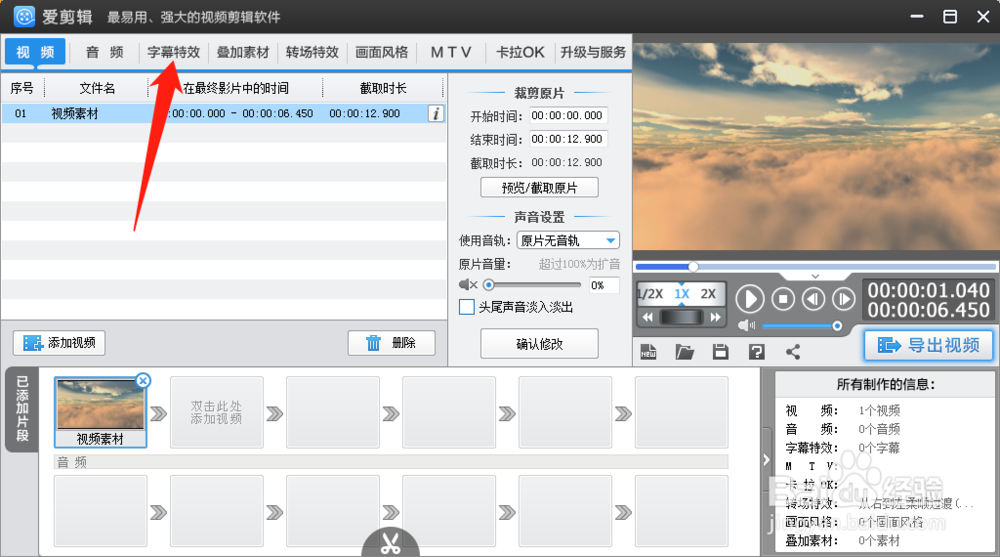The image size is (1000, 557).
Task: Select 1/2X playback speed
Action: coord(651,293)
